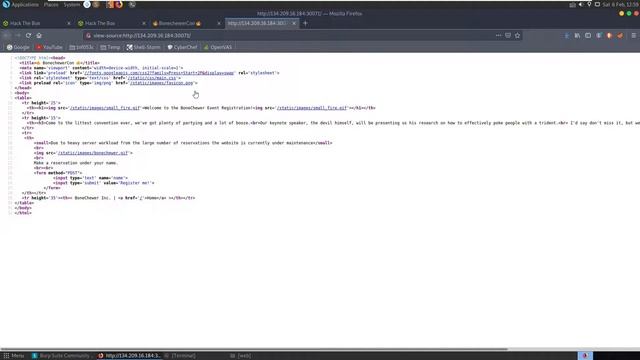Open page actions three-dots menu
Screen dimensions: 640x360
[498, 36]
